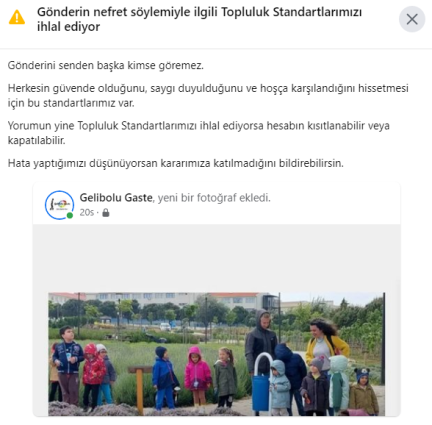Click the 20s post timestamp

point(87,213)
